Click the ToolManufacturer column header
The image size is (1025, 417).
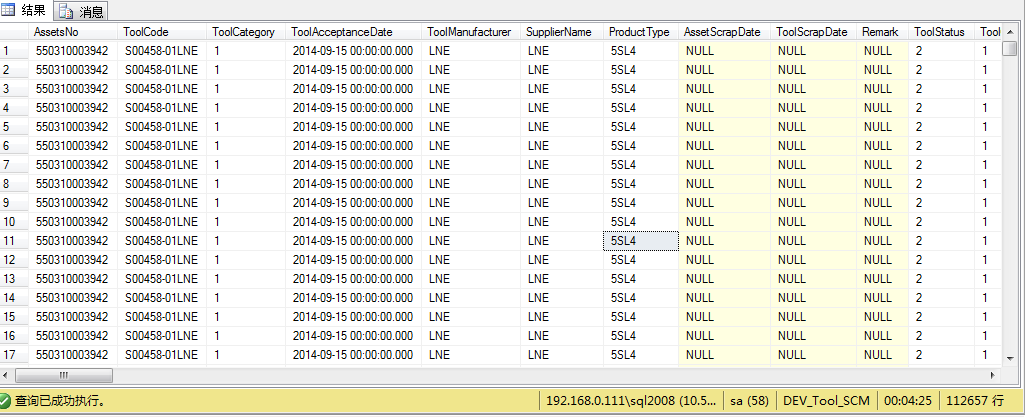pyautogui.click(x=471, y=32)
